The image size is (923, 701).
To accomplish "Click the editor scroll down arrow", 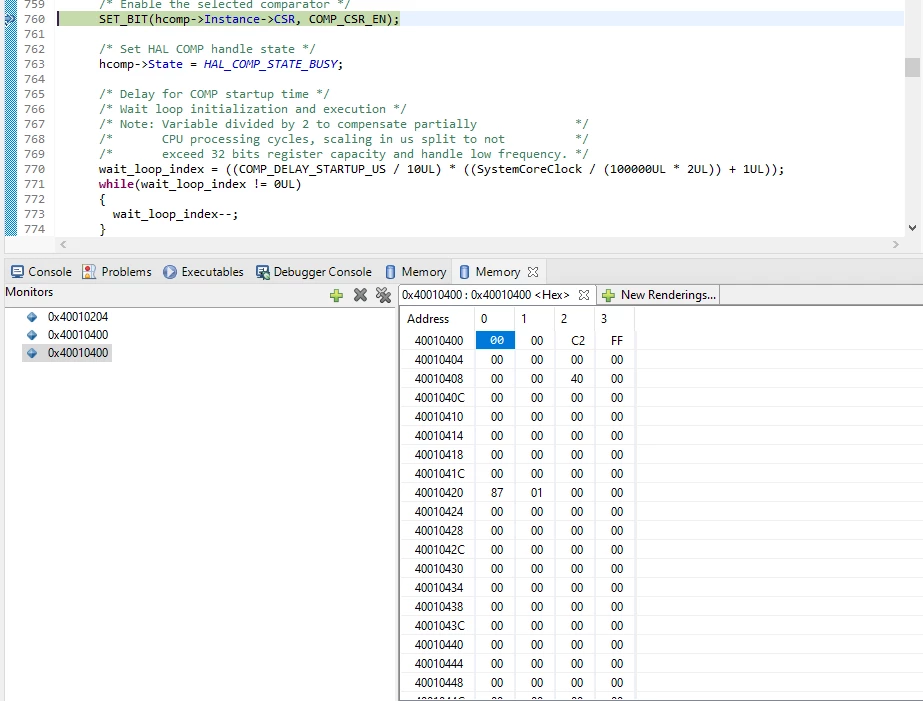I will tap(912, 228).
